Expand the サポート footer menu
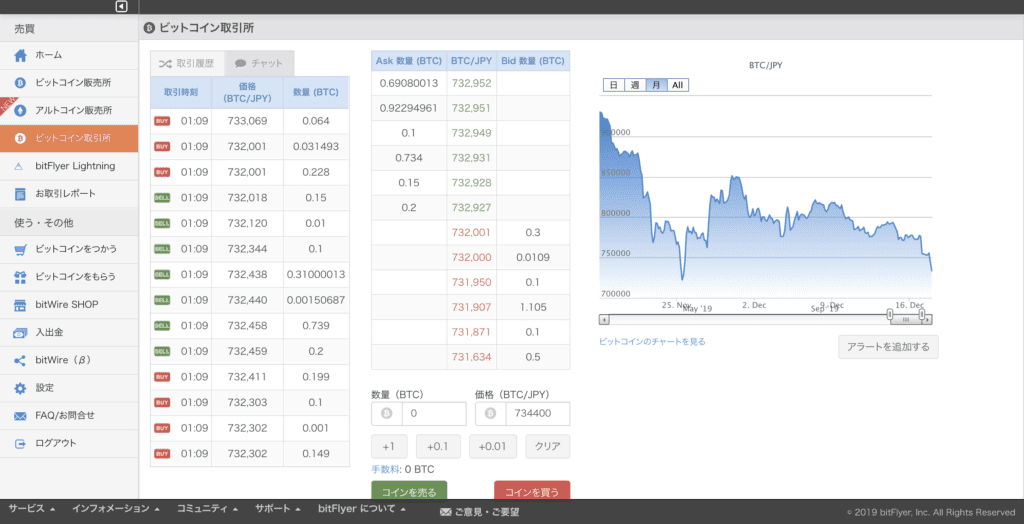 click(x=278, y=508)
